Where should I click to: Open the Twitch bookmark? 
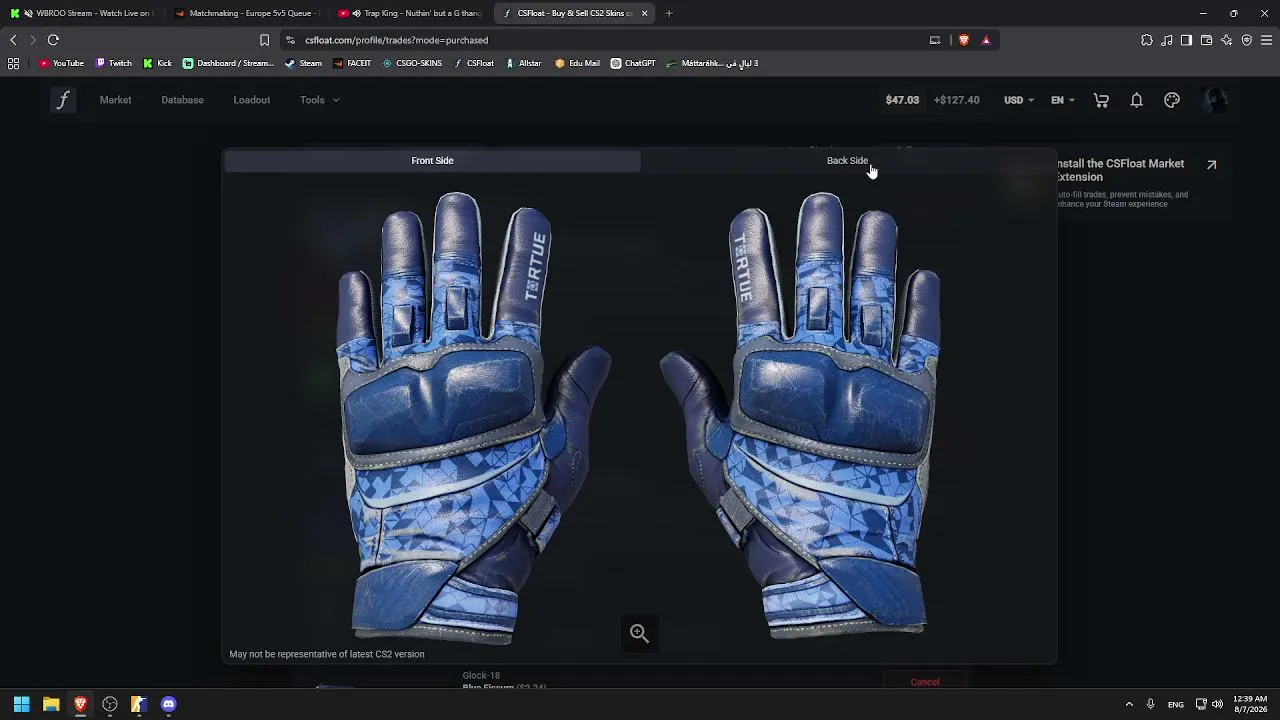[x=113, y=63]
